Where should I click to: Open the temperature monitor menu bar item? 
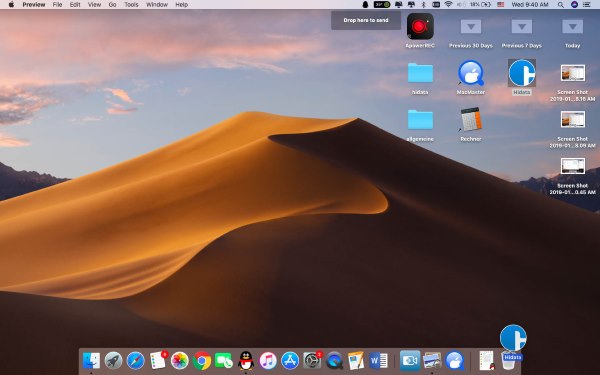382,5
